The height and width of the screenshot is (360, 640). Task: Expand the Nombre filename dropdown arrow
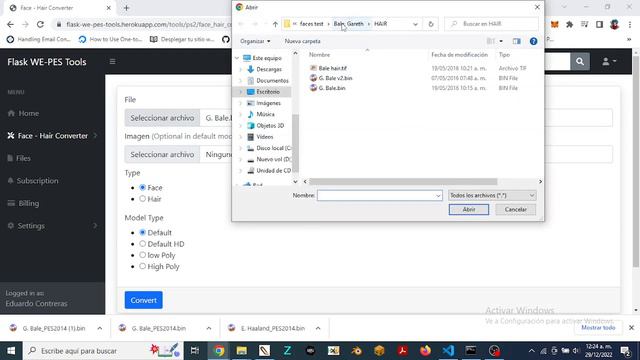(x=438, y=196)
